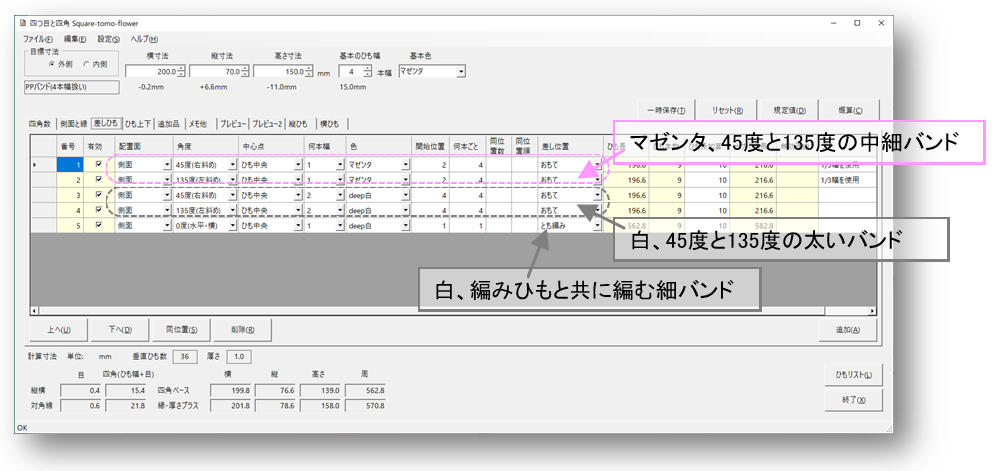Viewport: 1003px width, 471px height.
Task: Select row number 5 cell
Action: (x=71, y=225)
